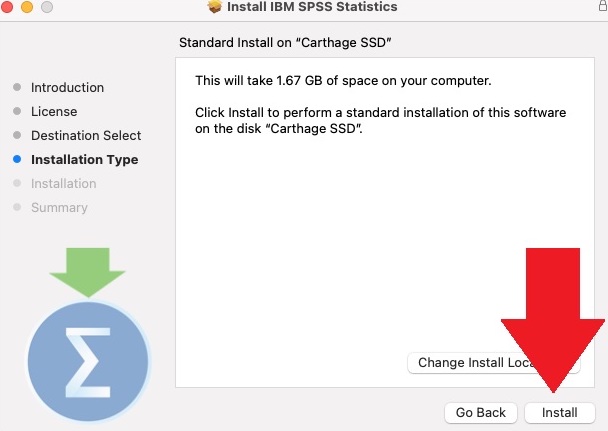
Task: Click the blue sigma SPSS logo
Action: coord(88,358)
